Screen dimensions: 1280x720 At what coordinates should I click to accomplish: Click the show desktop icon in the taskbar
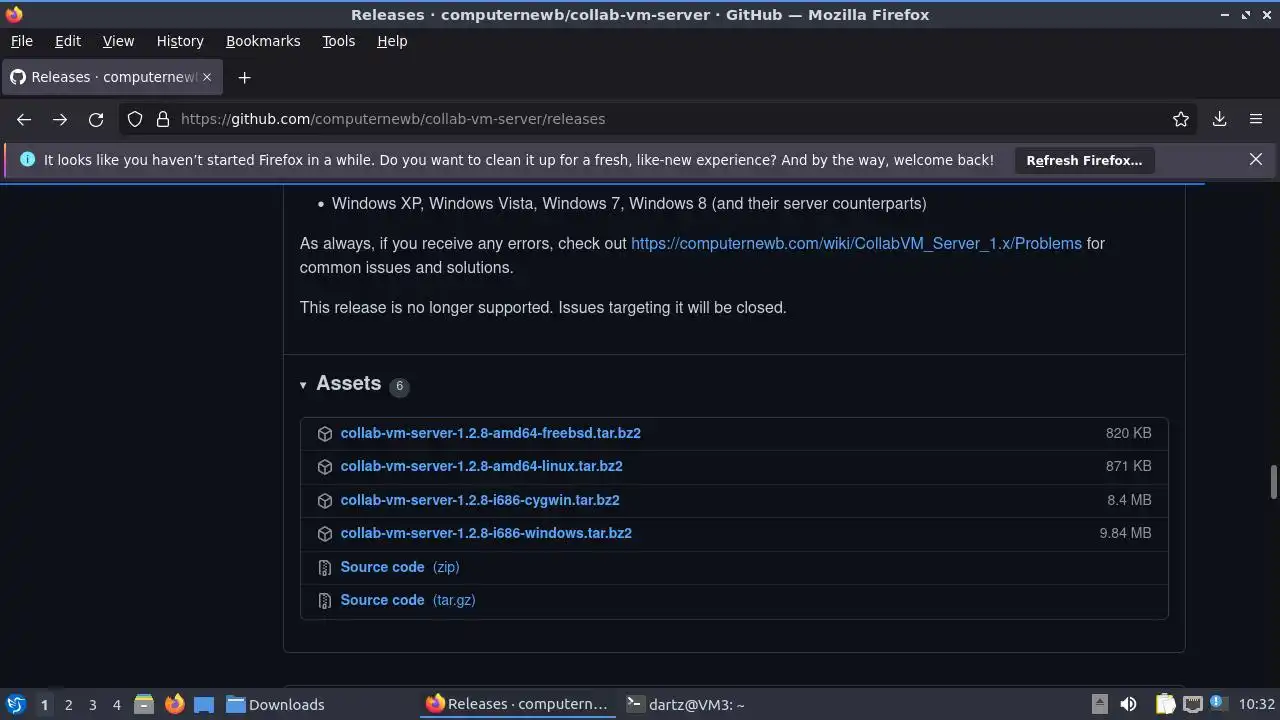point(204,705)
